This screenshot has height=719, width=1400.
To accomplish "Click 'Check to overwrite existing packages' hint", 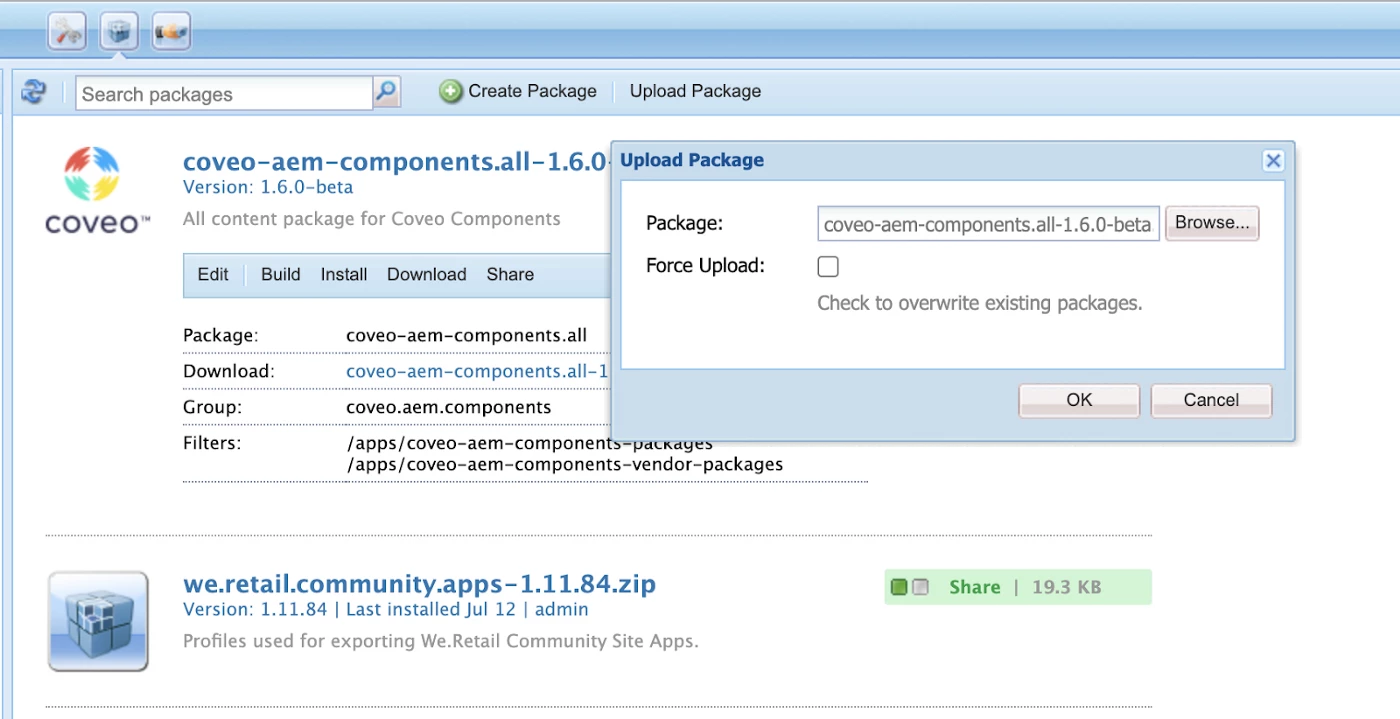I will 980,303.
